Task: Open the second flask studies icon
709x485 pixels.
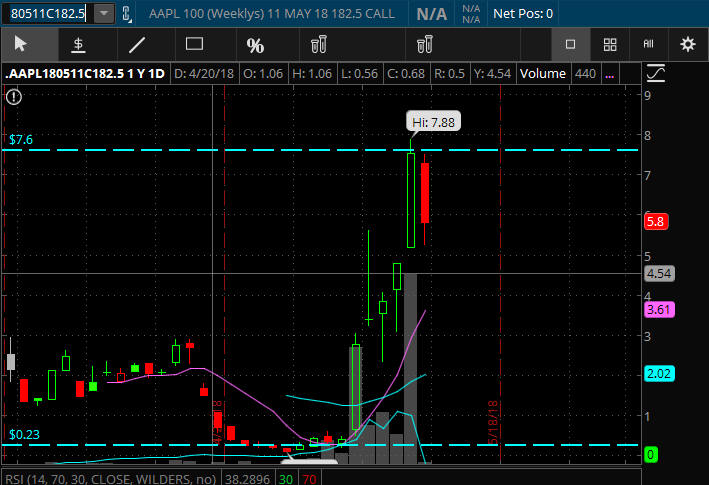Action: (425, 44)
